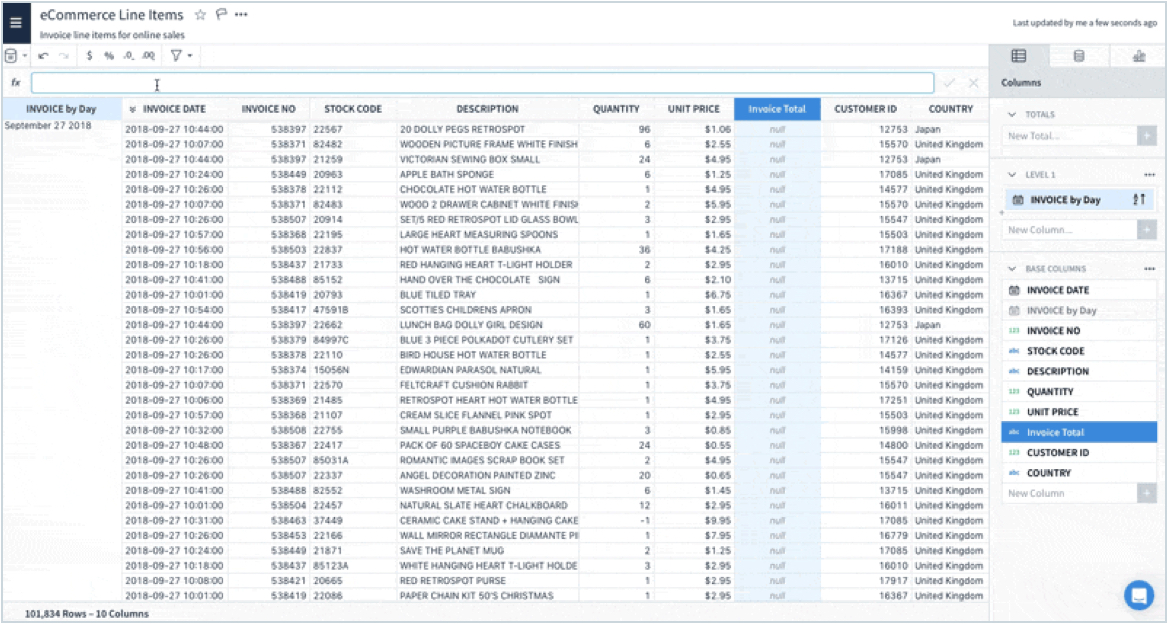Image resolution: width=1168 pixels, height=624 pixels.
Task: Click the UNIT PRICE column header
Action: [694, 109]
